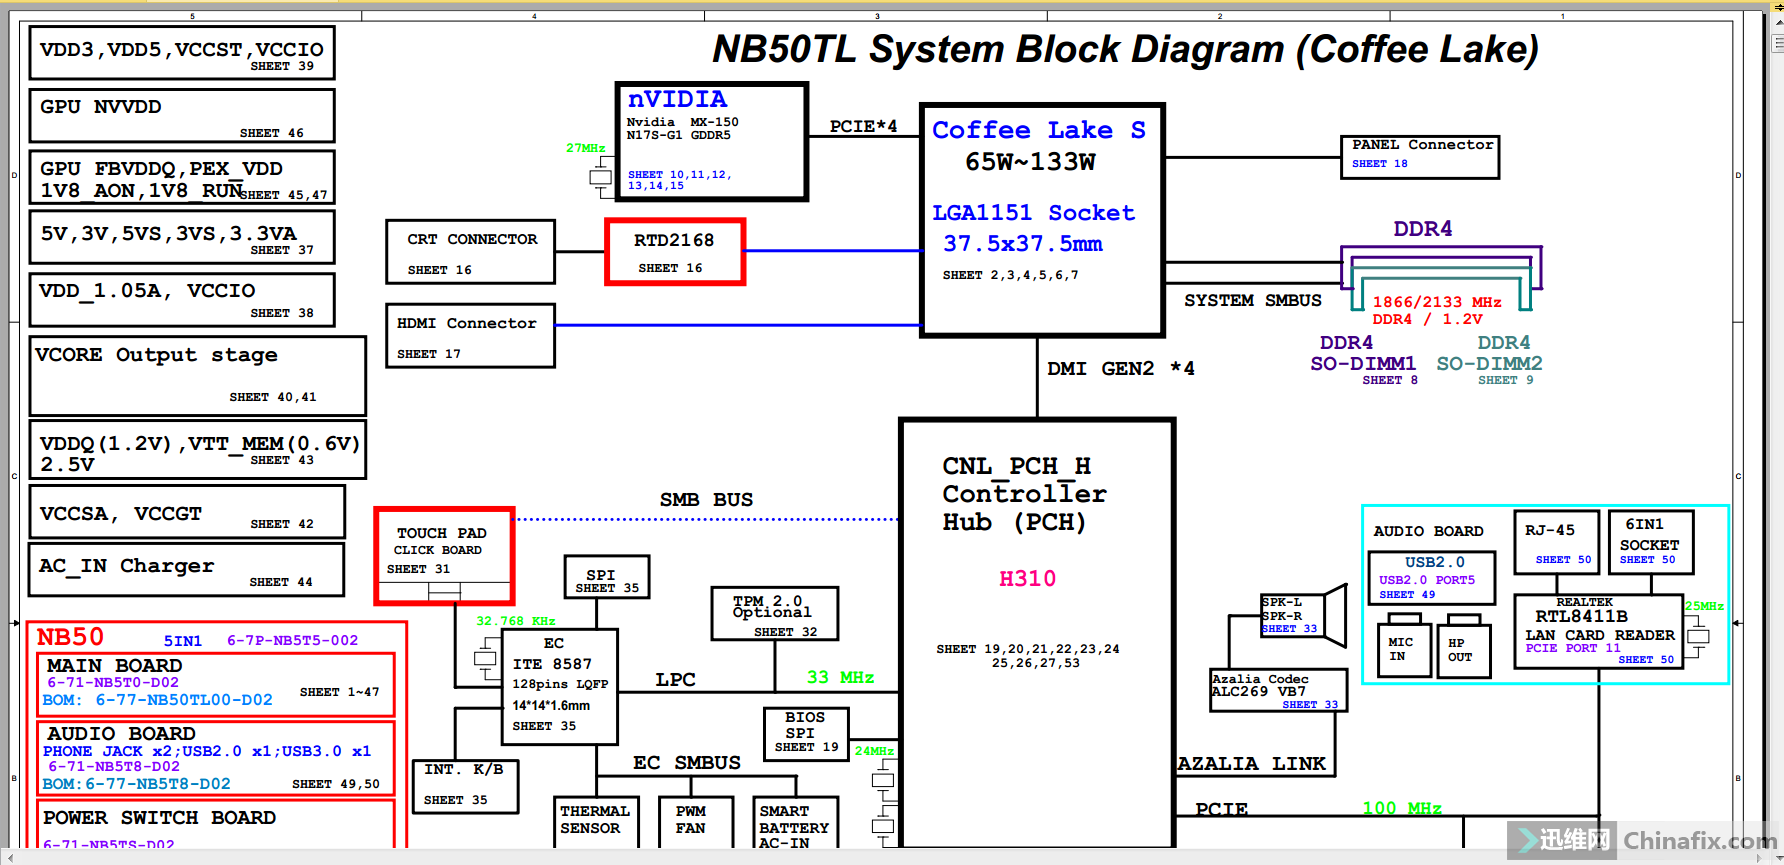Viewport: 1784px width, 865px height.
Task: Click the 'VDD_1.05A, VCCIO' power block
Action: tap(182, 300)
